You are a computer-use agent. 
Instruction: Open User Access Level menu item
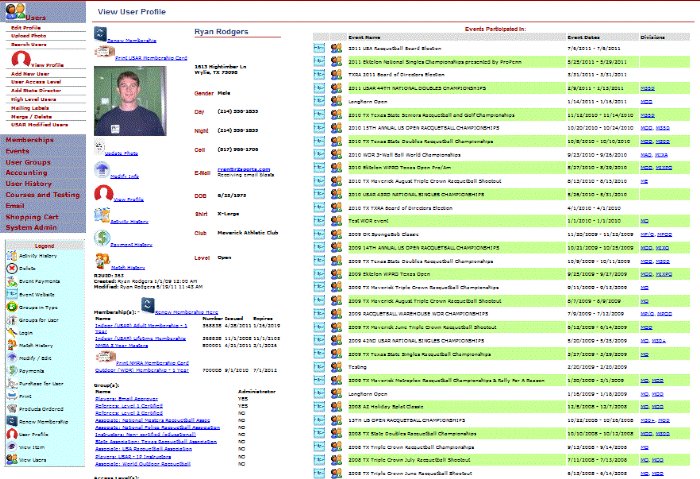36,82
